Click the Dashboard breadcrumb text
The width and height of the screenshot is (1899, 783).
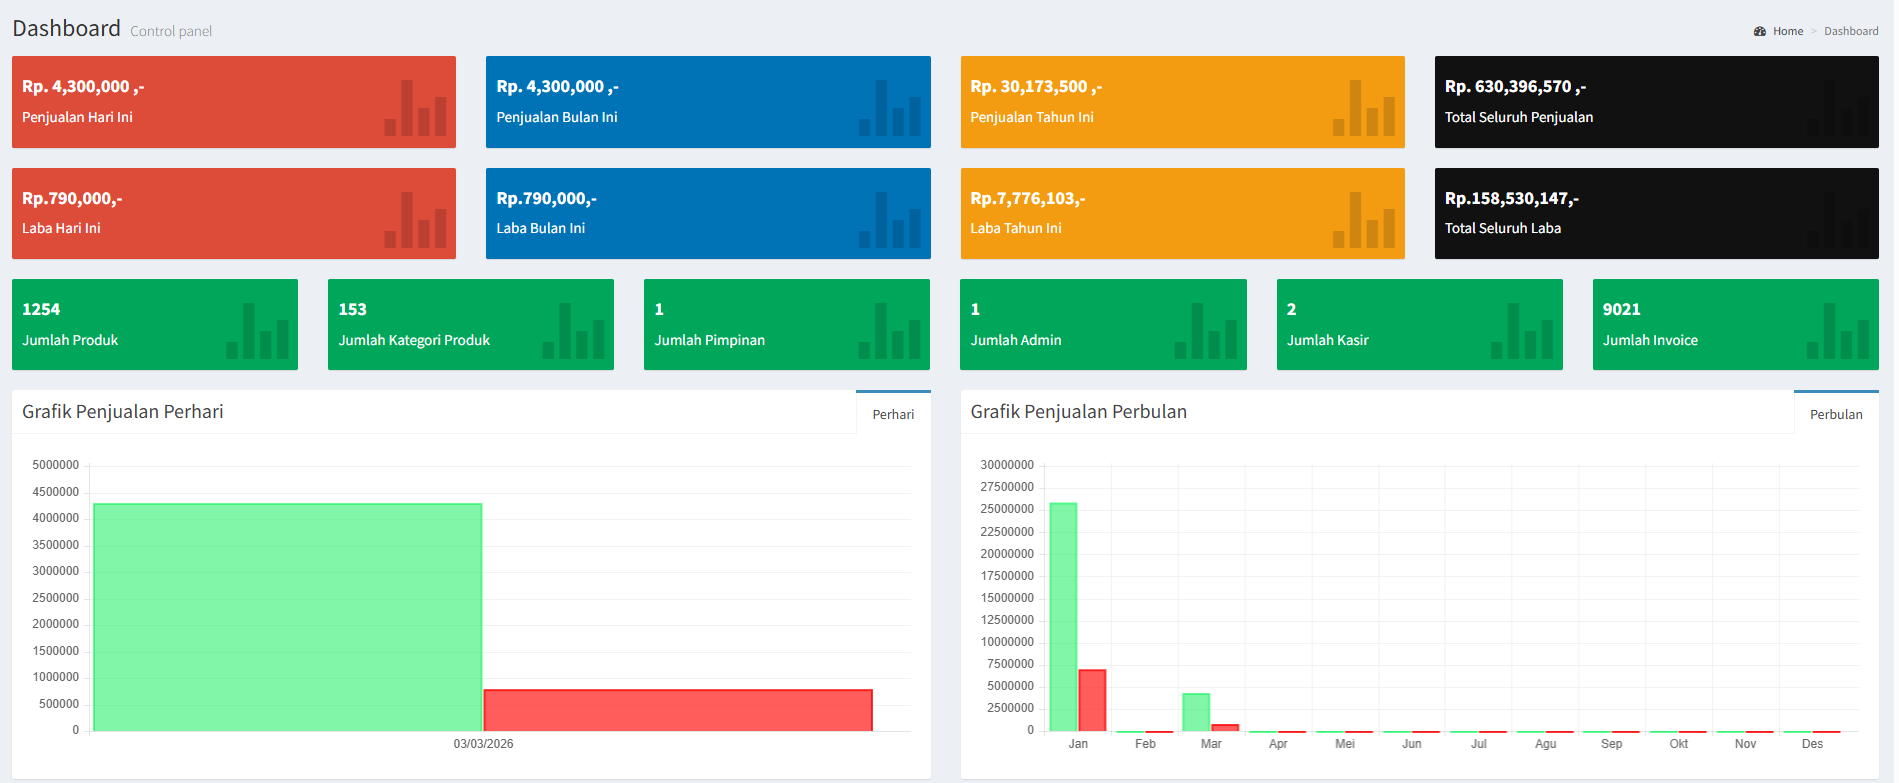coord(1851,31)
